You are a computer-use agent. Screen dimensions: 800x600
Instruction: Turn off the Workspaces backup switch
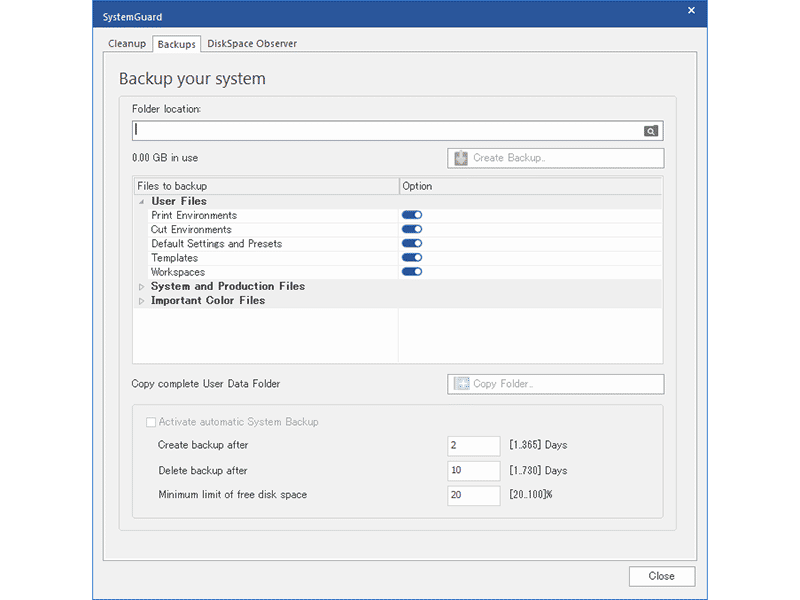(x=412, y=272)
